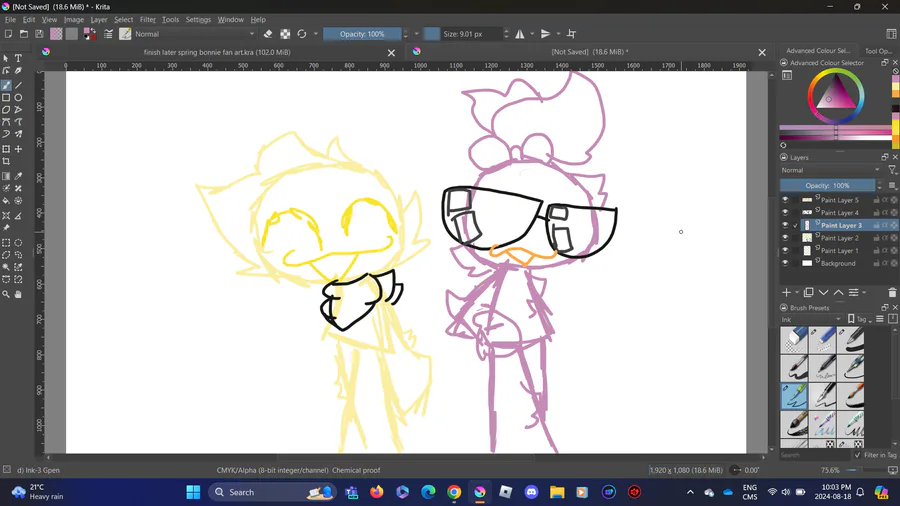This screenshot has width=900, height=506.
Task: Select the Pan hand tool
Action: [x=18, y=294]
